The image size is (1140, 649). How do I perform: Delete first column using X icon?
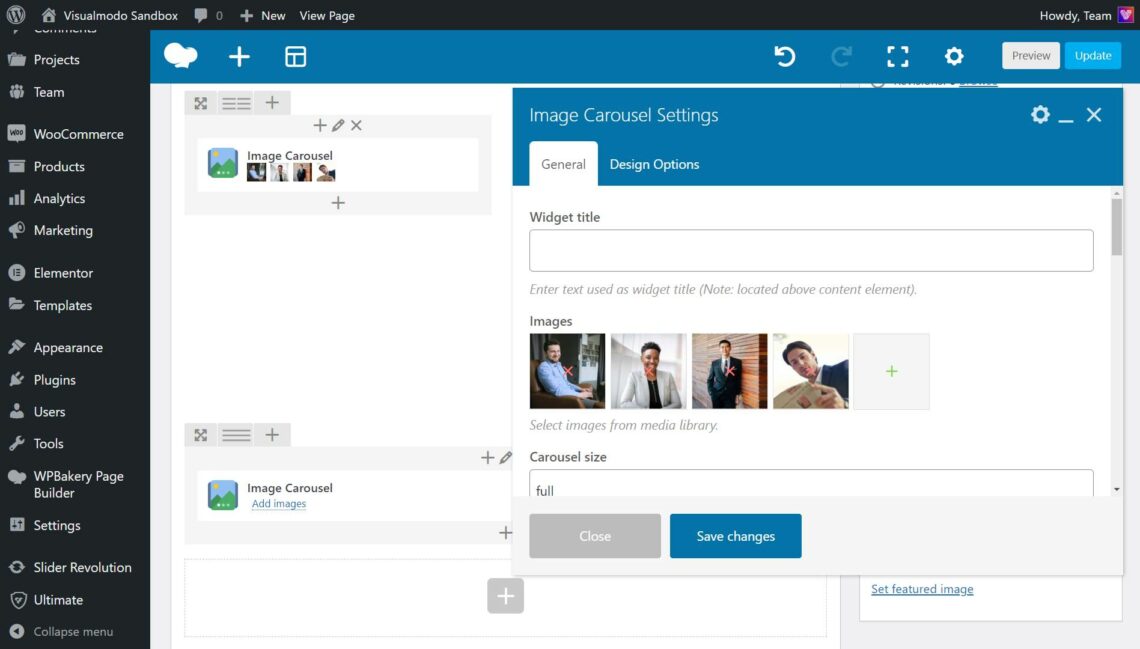356,126
